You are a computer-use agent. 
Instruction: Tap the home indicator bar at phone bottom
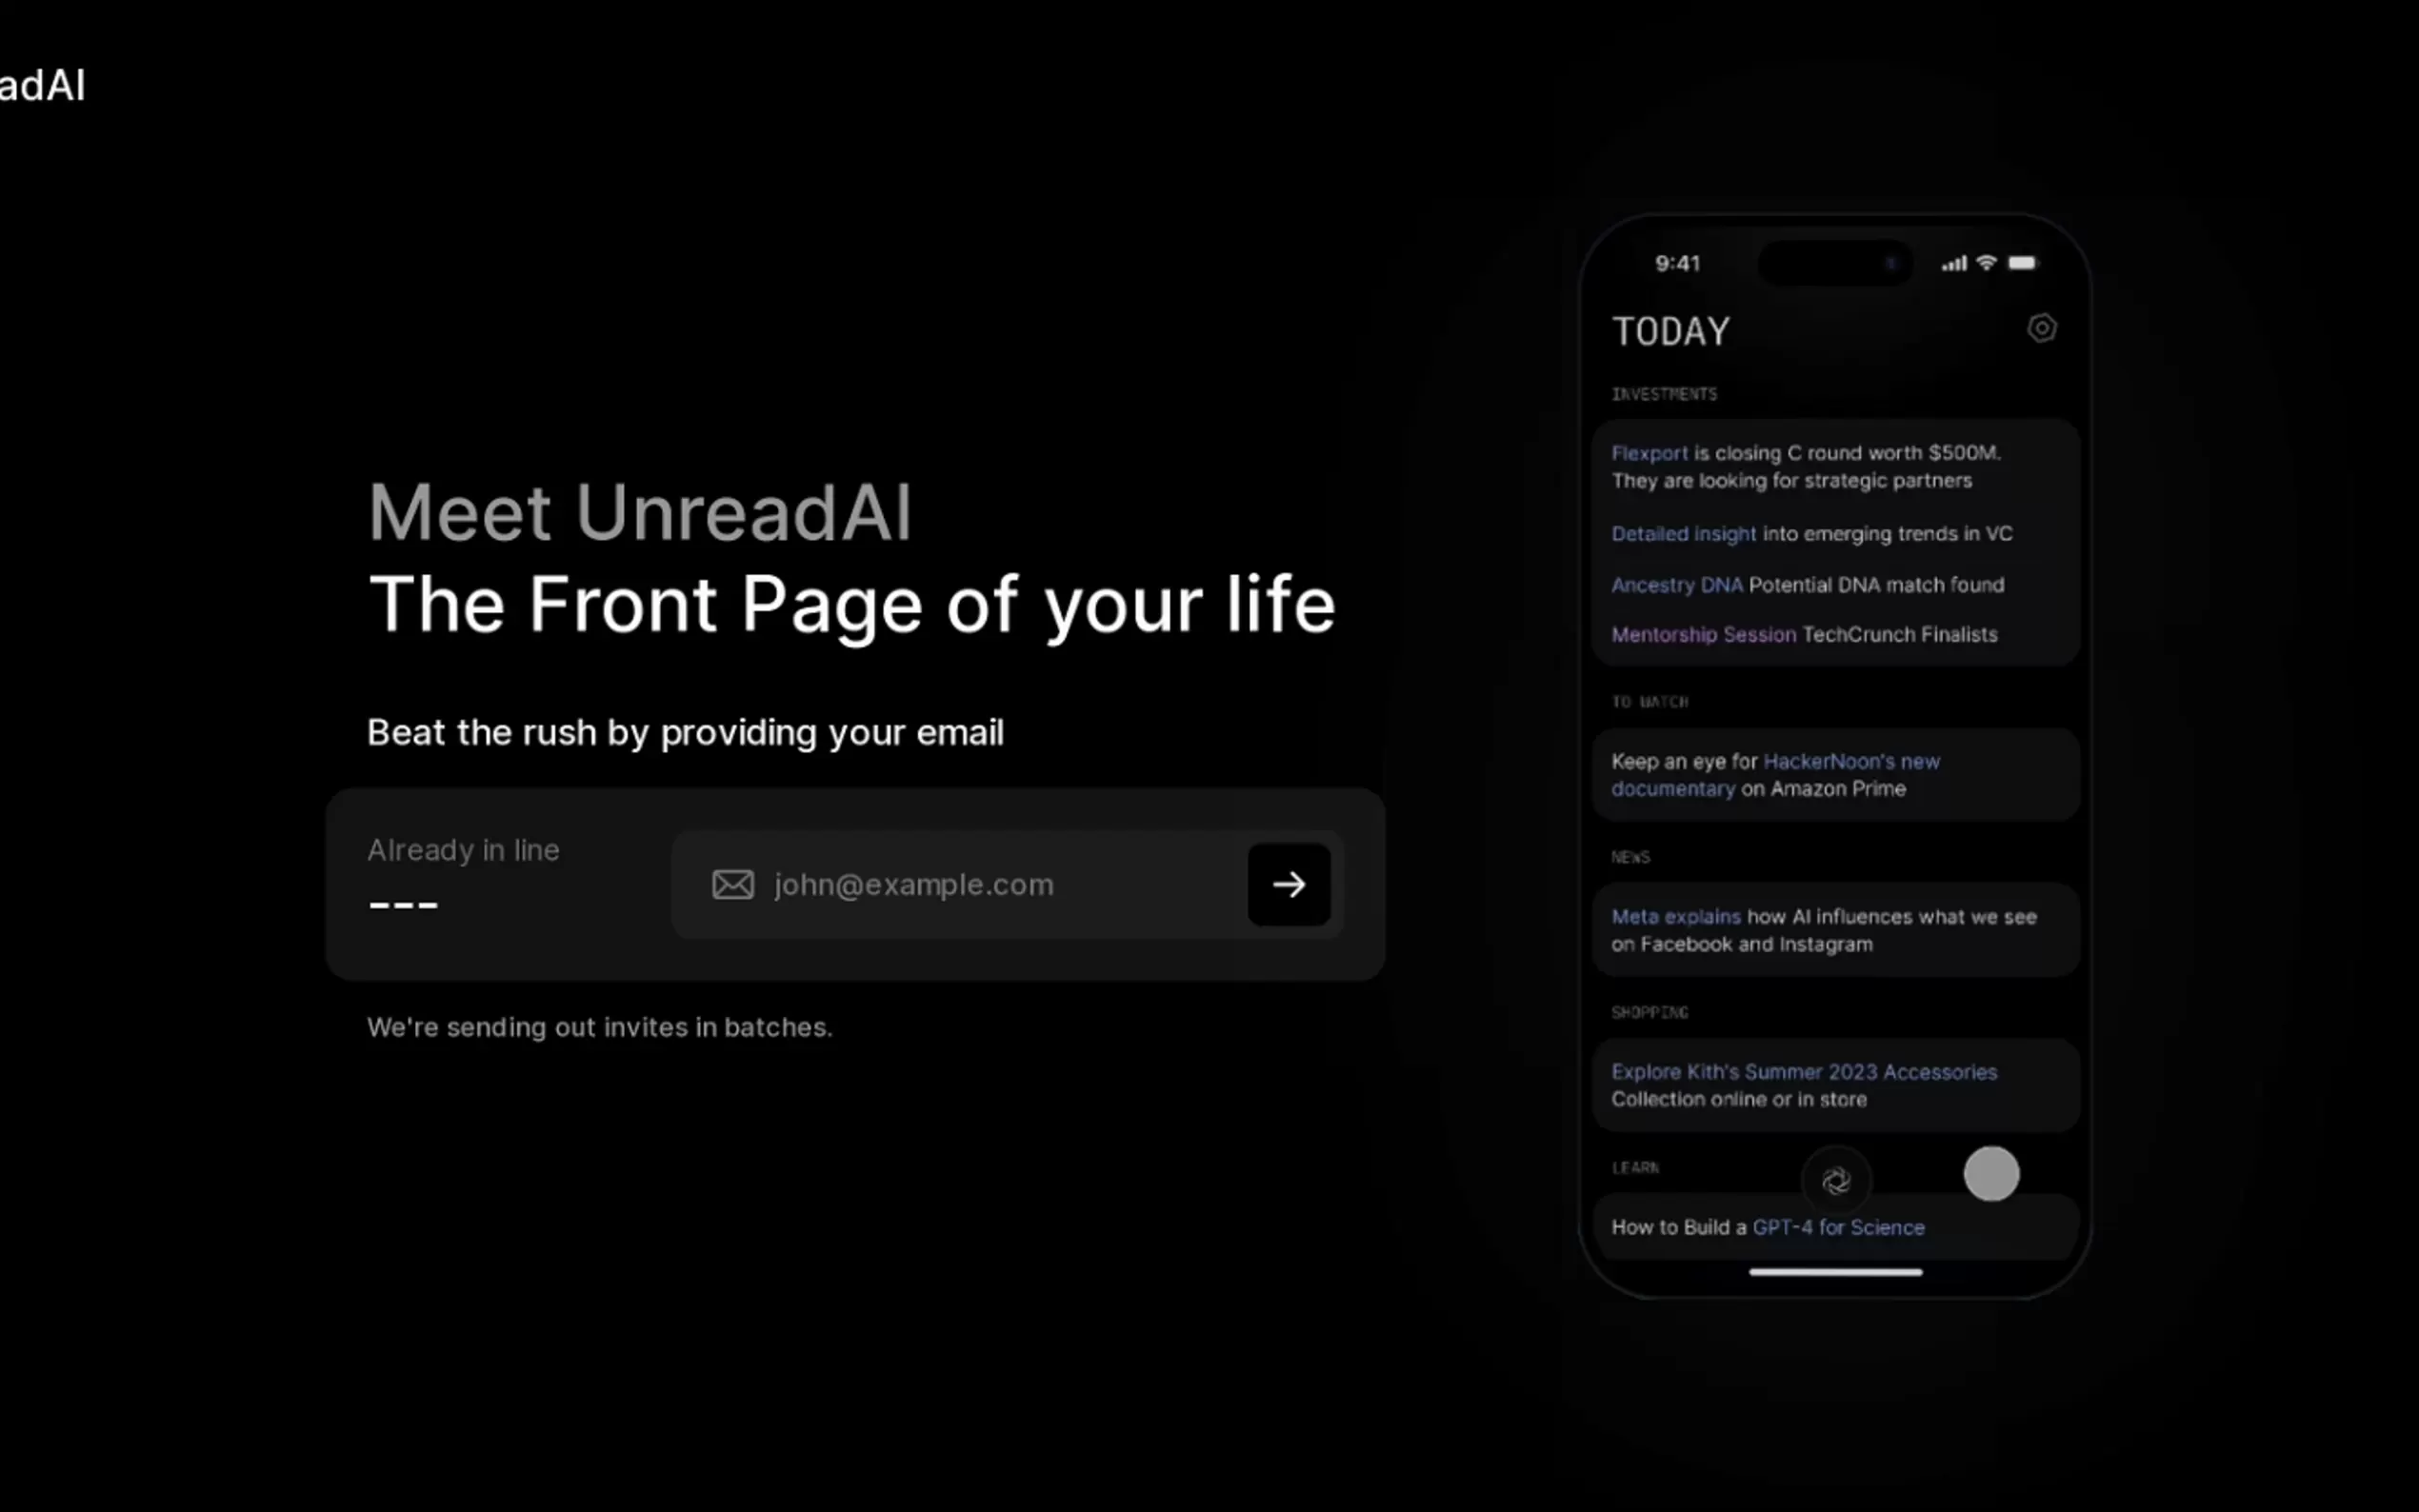tap(1838, 1271)
